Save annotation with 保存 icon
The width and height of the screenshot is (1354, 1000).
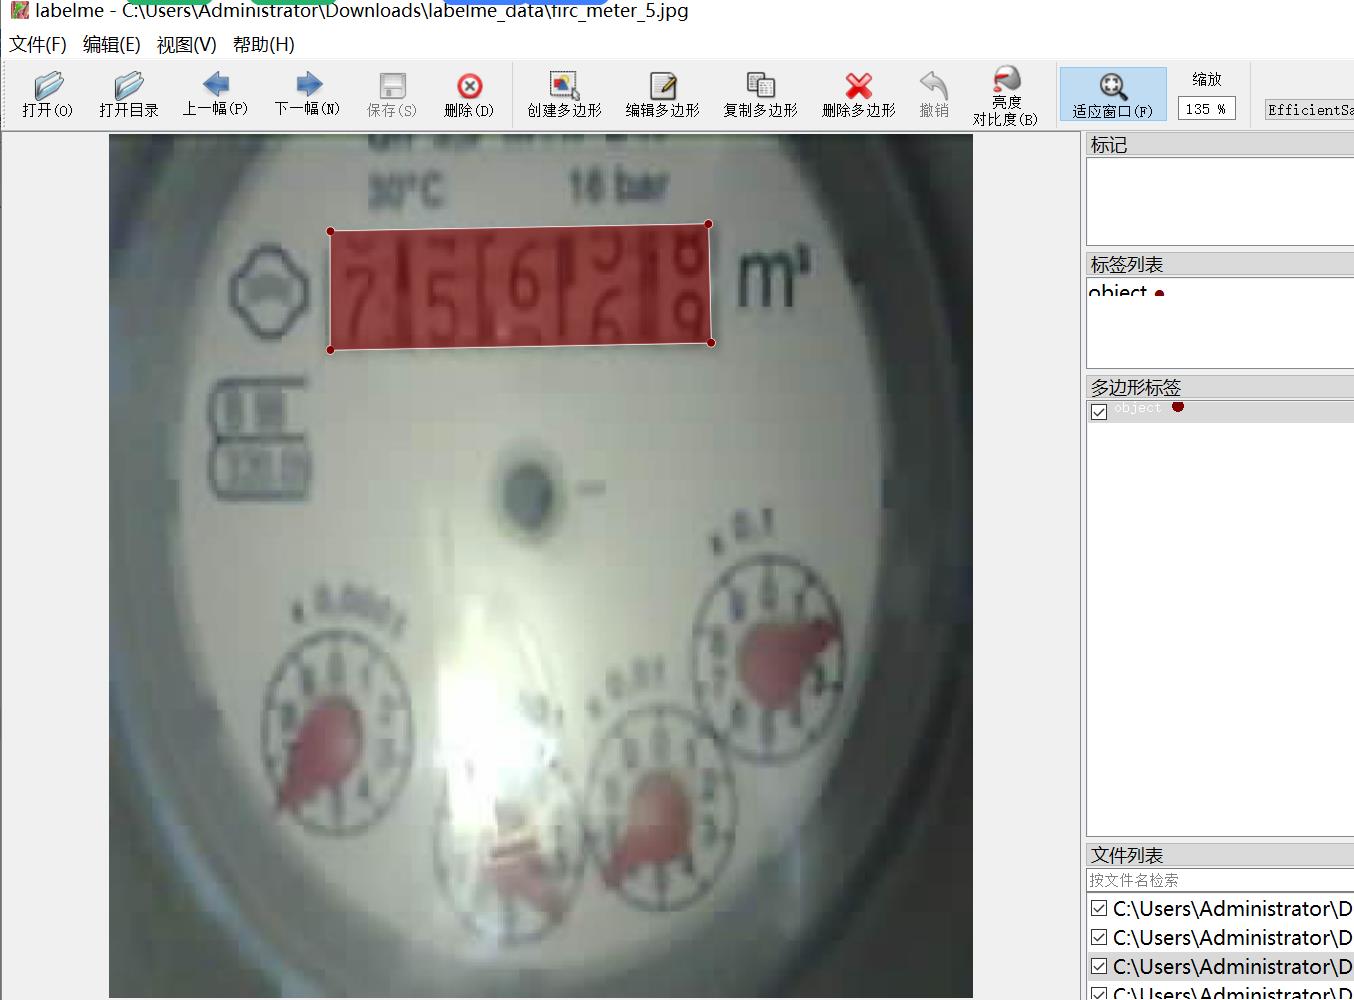point(392,95)
